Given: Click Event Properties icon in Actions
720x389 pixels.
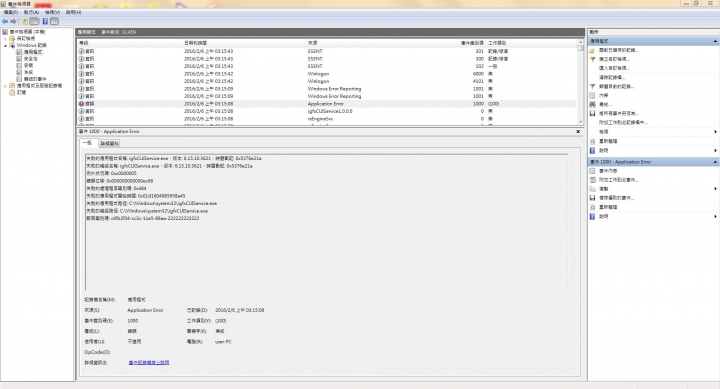Looking at the screenshot, I should click(592, 171).
